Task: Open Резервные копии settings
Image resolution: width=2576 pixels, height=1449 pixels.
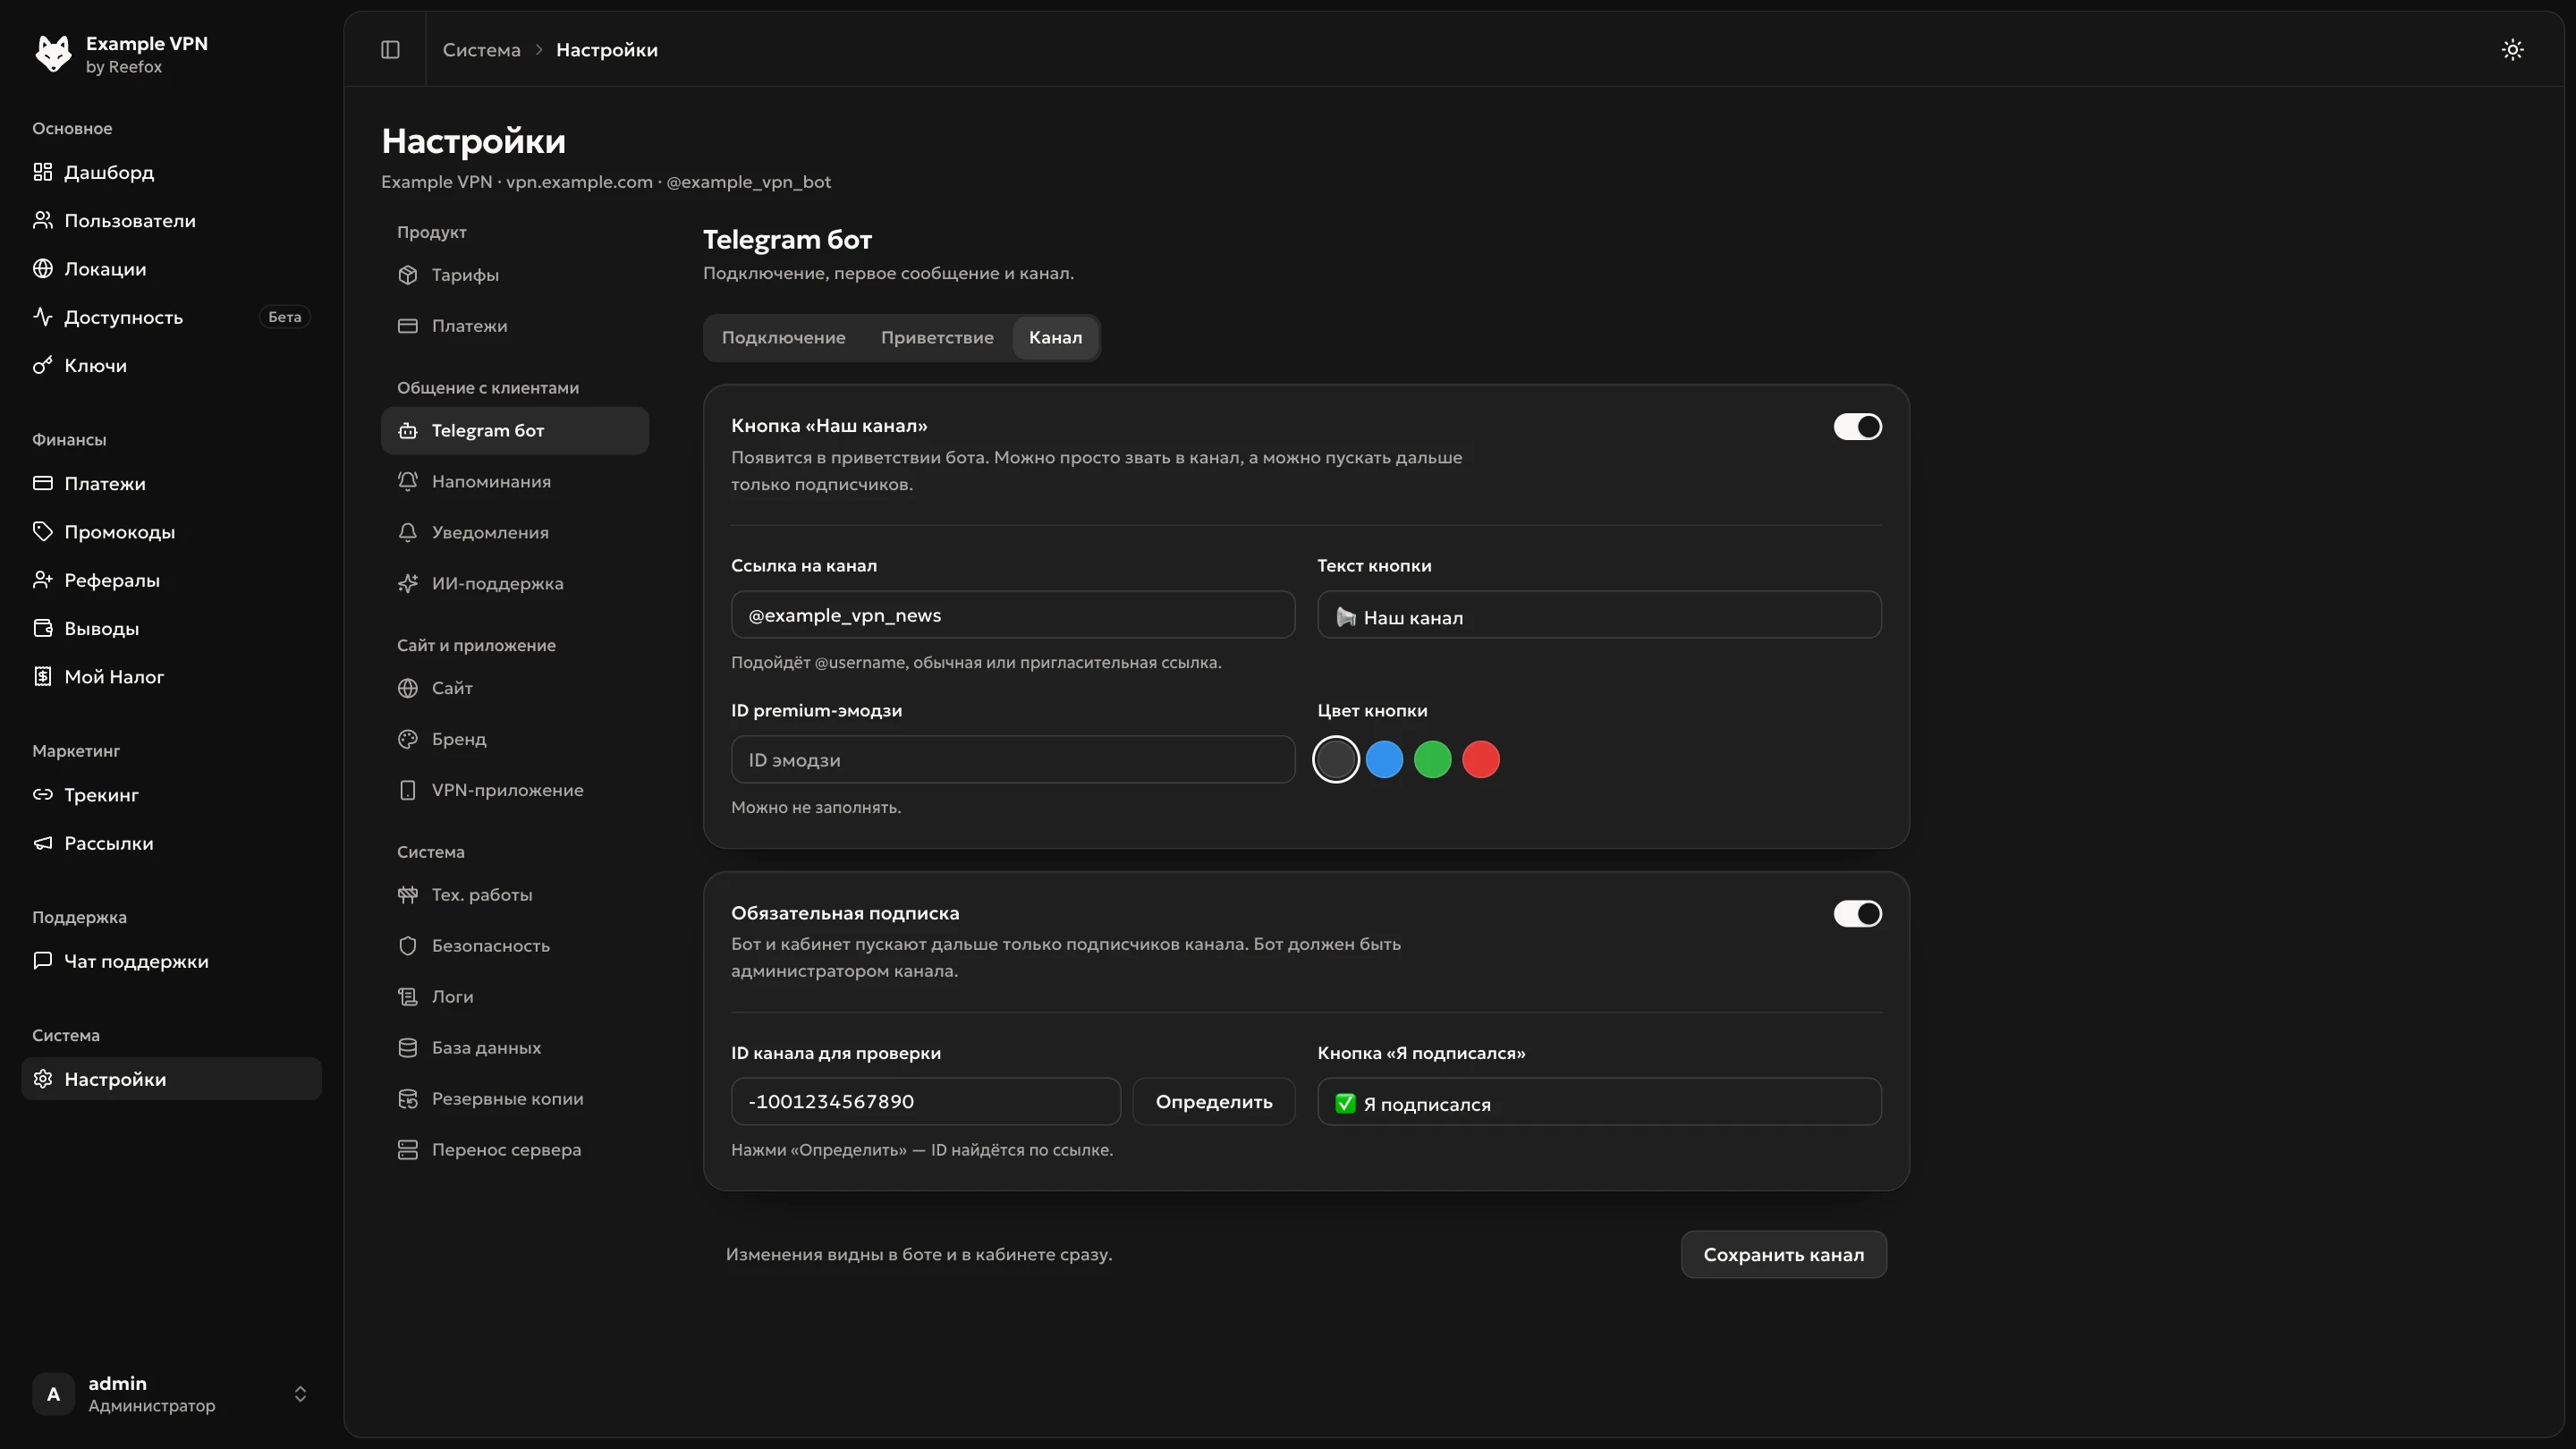Action: 515,1098
